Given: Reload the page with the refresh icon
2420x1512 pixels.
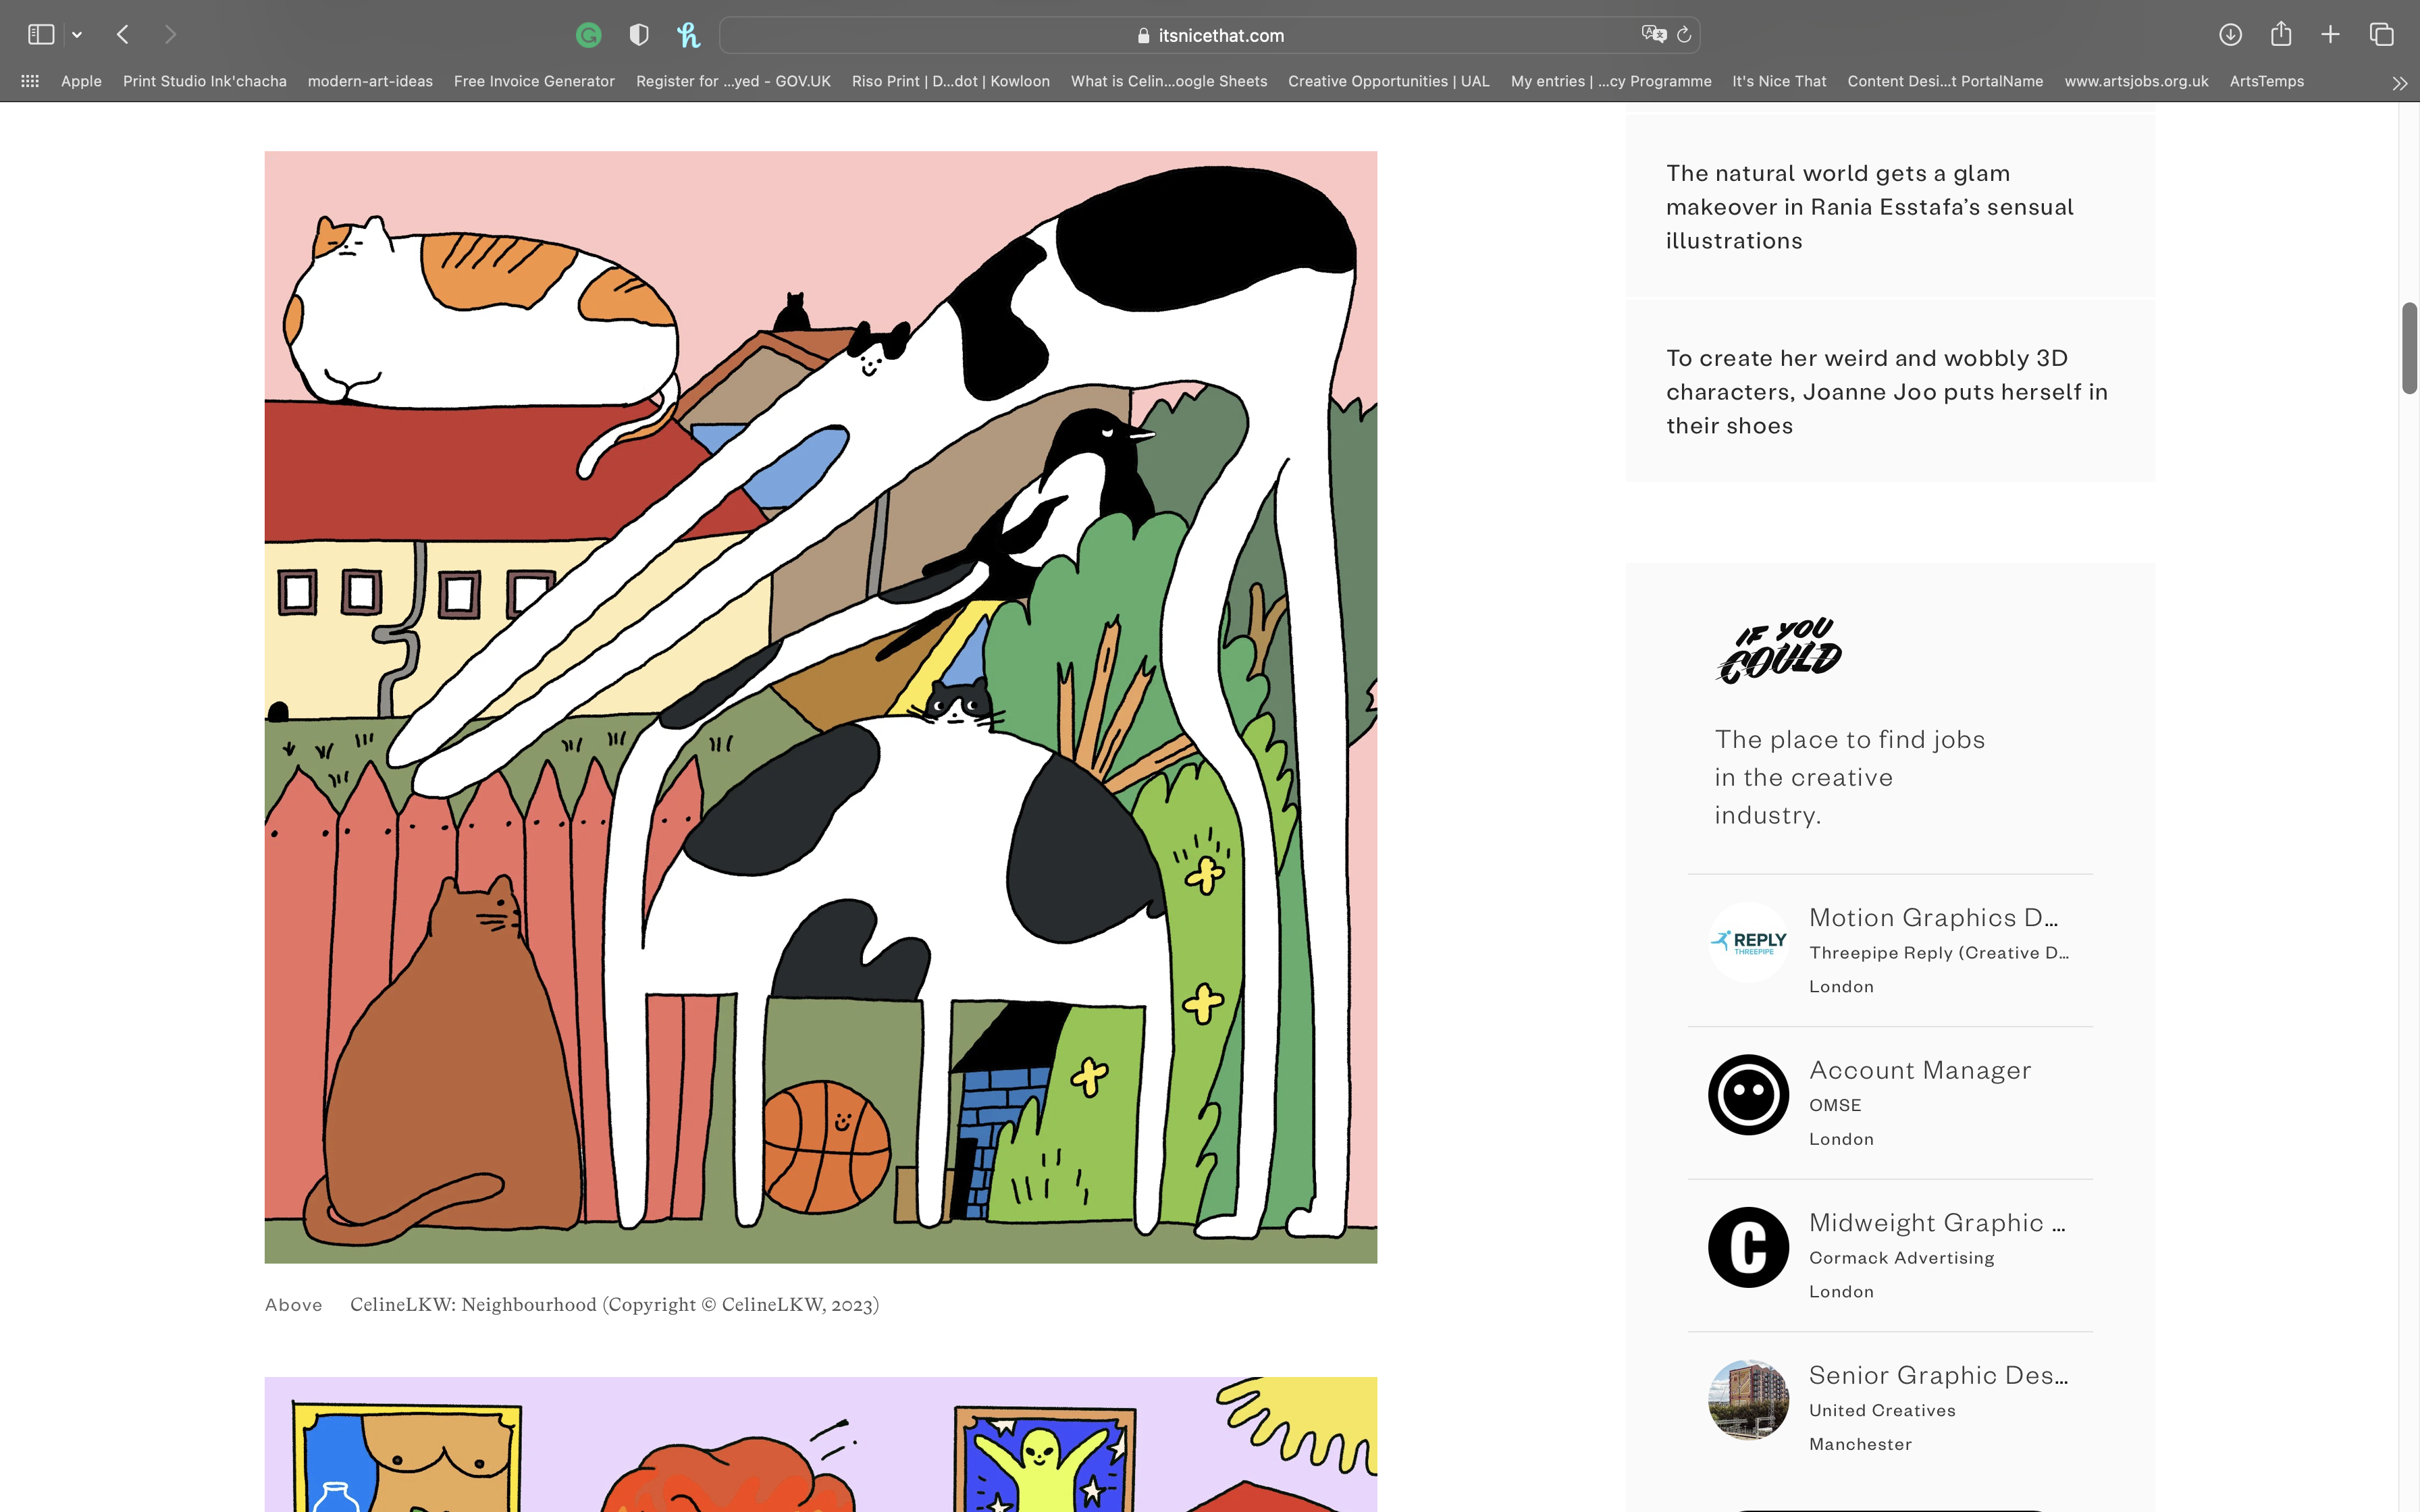Looking at the screenshot, I should click(1684, 35).
